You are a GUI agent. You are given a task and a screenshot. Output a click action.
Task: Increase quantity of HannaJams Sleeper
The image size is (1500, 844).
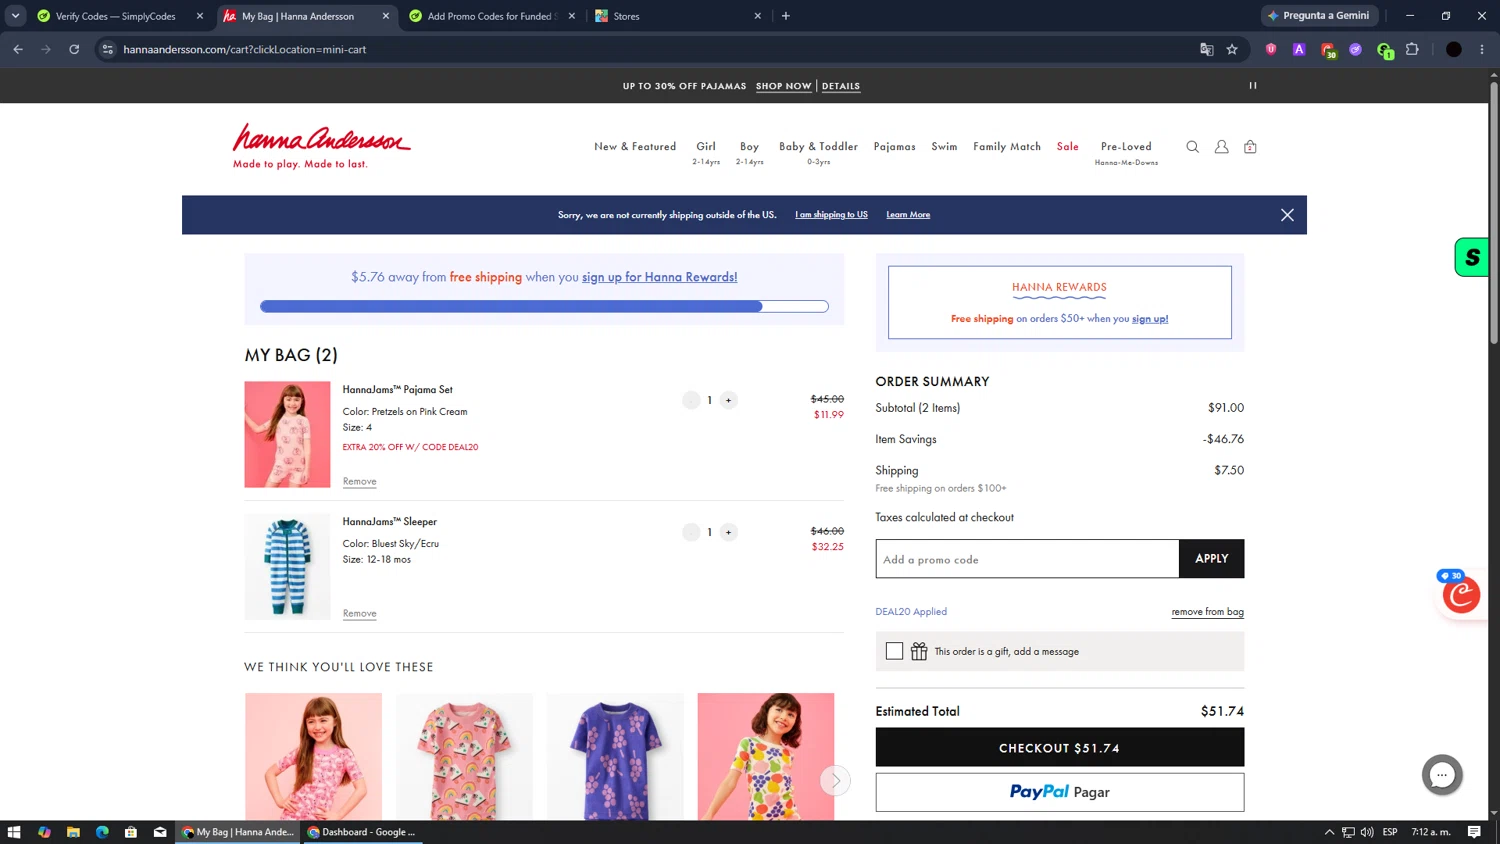point(728,532)
